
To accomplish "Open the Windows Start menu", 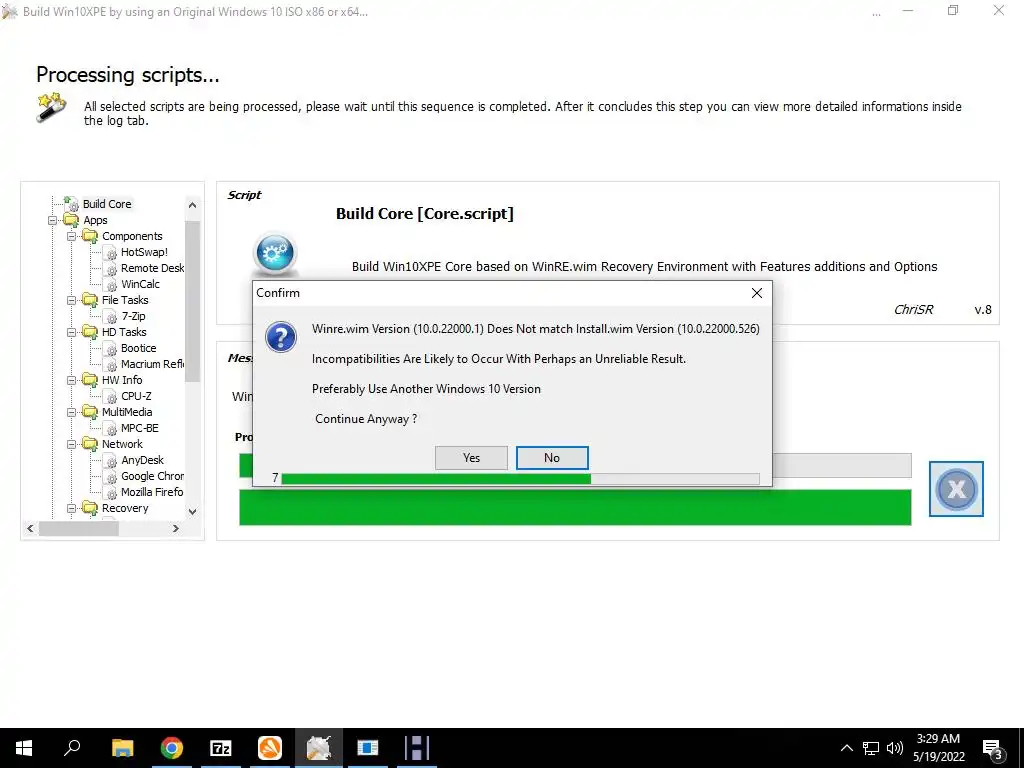I will (x=24, y=748).
